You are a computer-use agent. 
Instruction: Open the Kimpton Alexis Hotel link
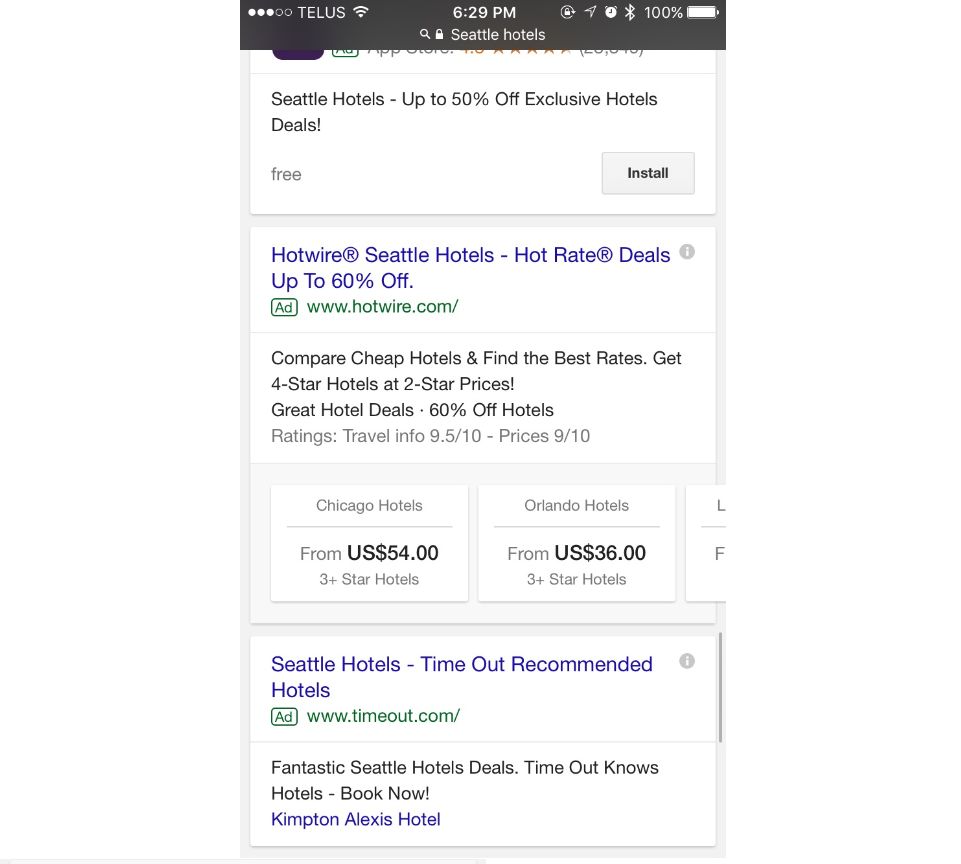pyautogui.click(x=355, y=819)
